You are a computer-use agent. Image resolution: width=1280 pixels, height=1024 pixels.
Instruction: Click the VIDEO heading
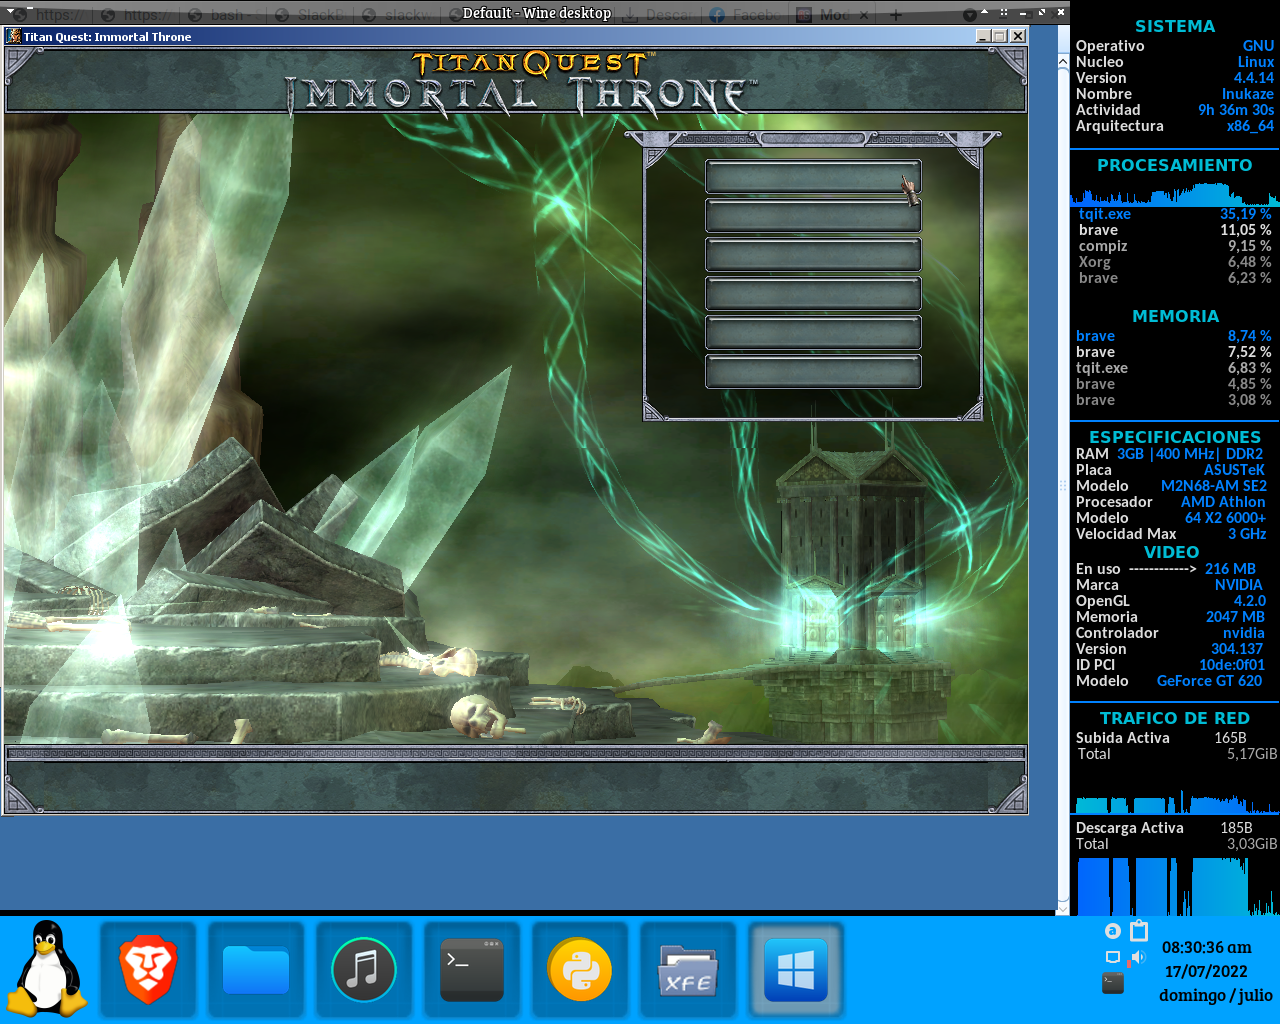tap(1172, 552)
